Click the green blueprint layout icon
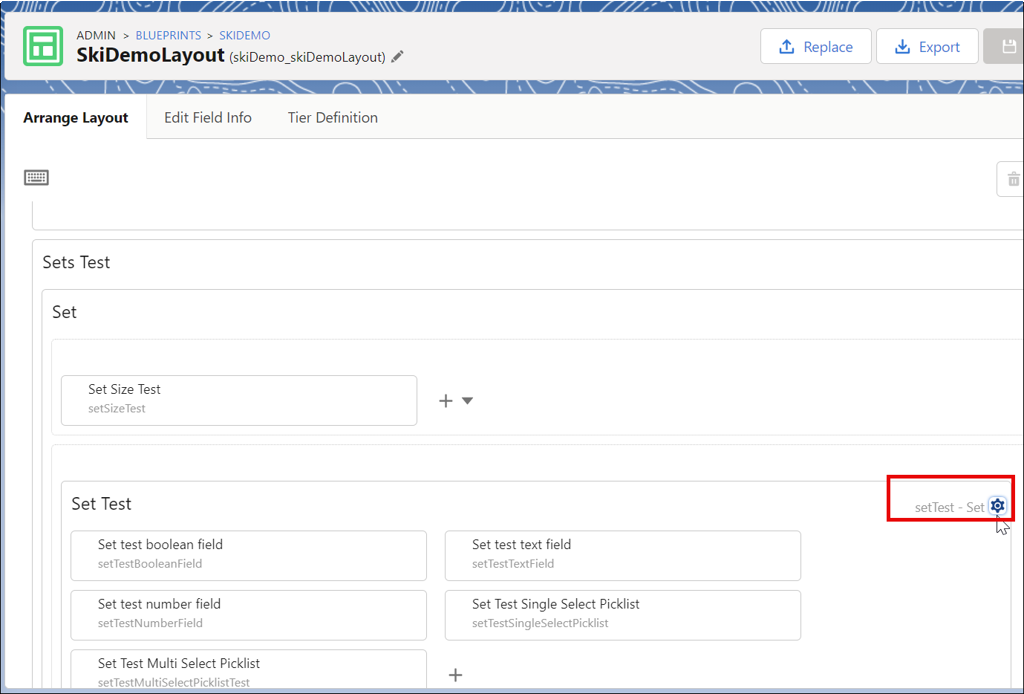This screenshot has width=1024, height=694. pyautogui.click(x=43, y=46)
